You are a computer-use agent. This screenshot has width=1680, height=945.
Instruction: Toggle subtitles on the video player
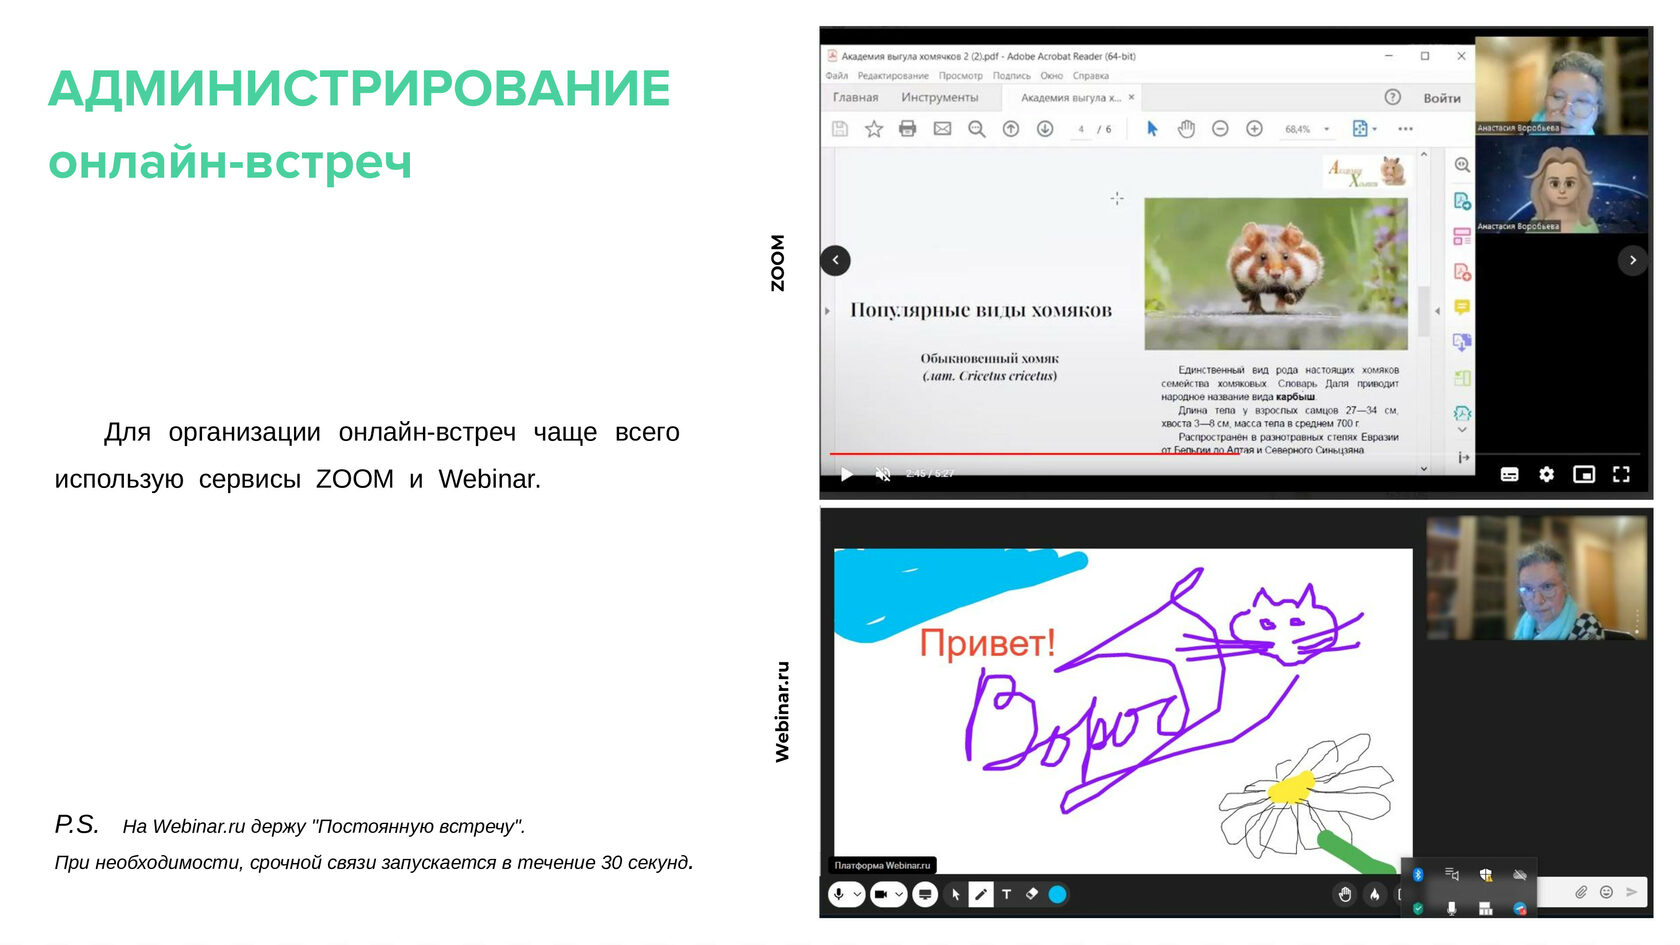[x=1509, y=474]
